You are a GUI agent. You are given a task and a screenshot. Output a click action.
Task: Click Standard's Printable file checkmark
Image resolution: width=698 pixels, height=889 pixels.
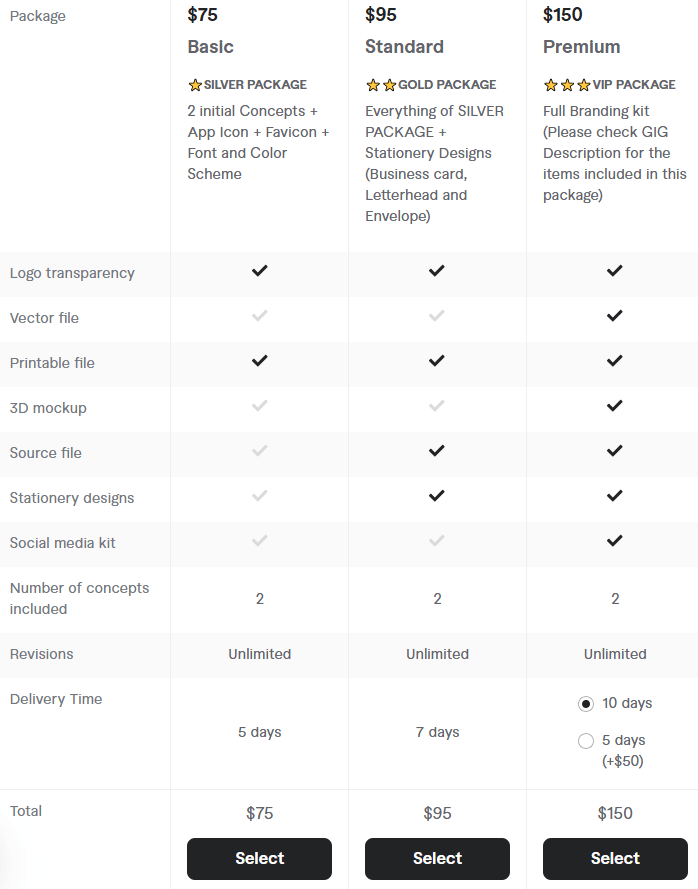437,361
